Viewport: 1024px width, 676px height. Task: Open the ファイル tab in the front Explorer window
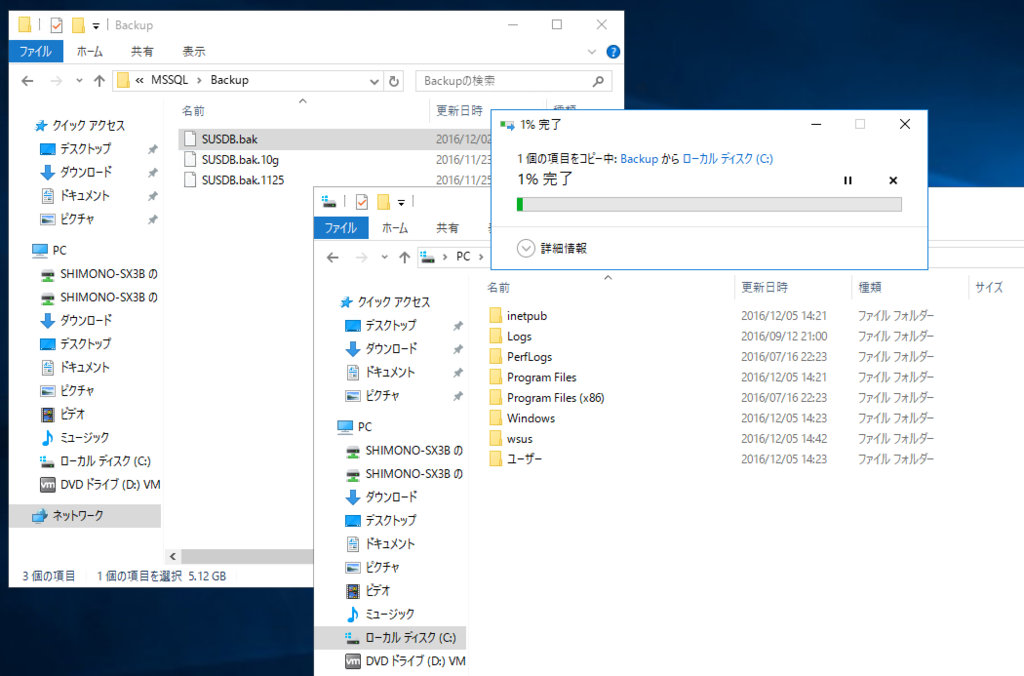coord(341,227)
